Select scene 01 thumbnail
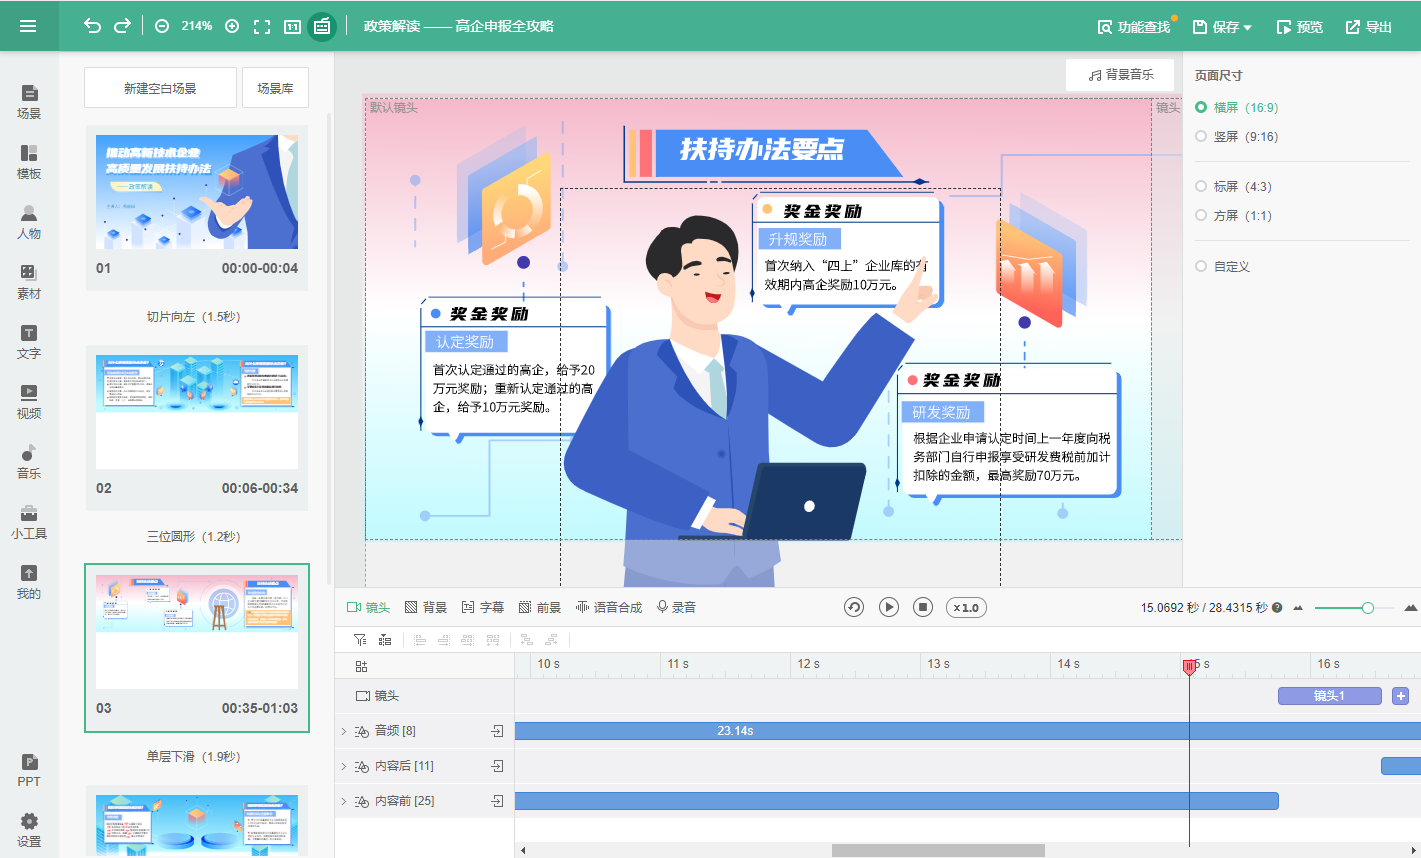Screen dimensions: 1421x858 click(197, 192)
